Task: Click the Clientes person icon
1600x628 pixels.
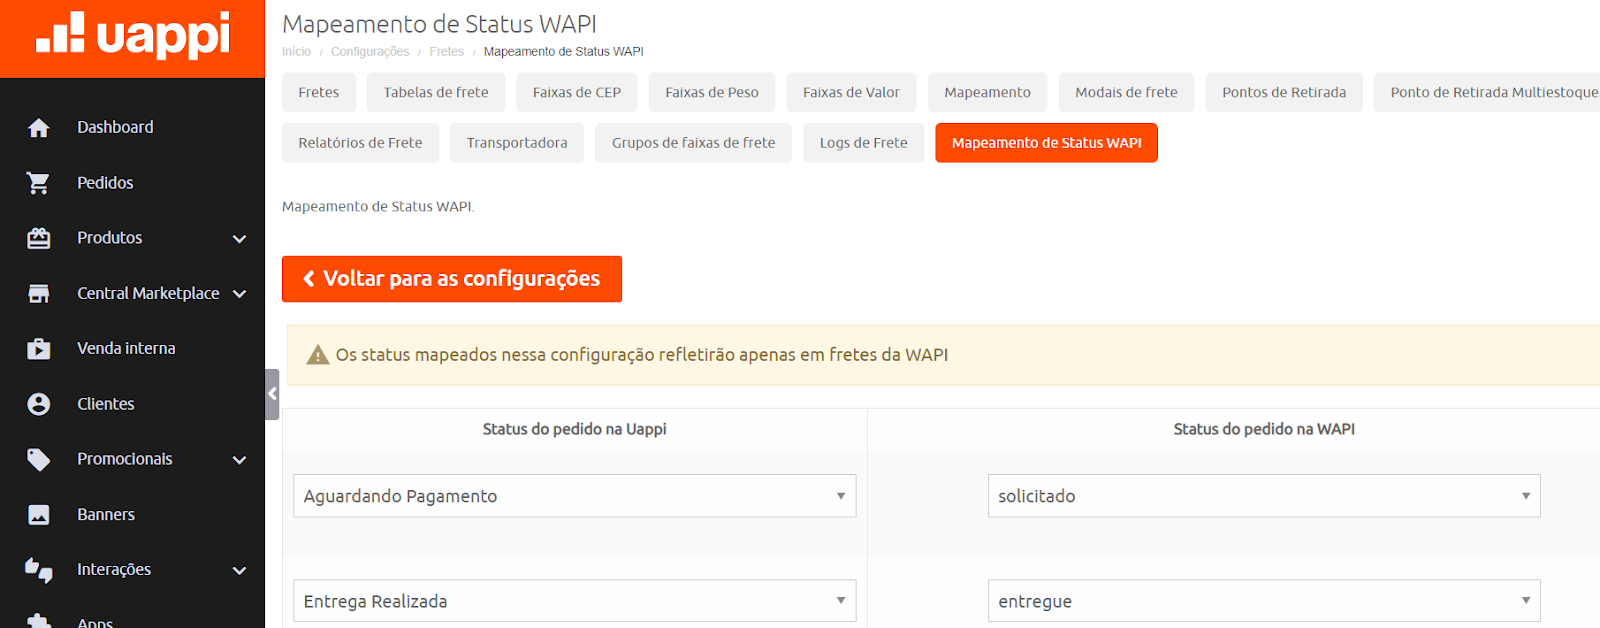Action: [39, 404]
